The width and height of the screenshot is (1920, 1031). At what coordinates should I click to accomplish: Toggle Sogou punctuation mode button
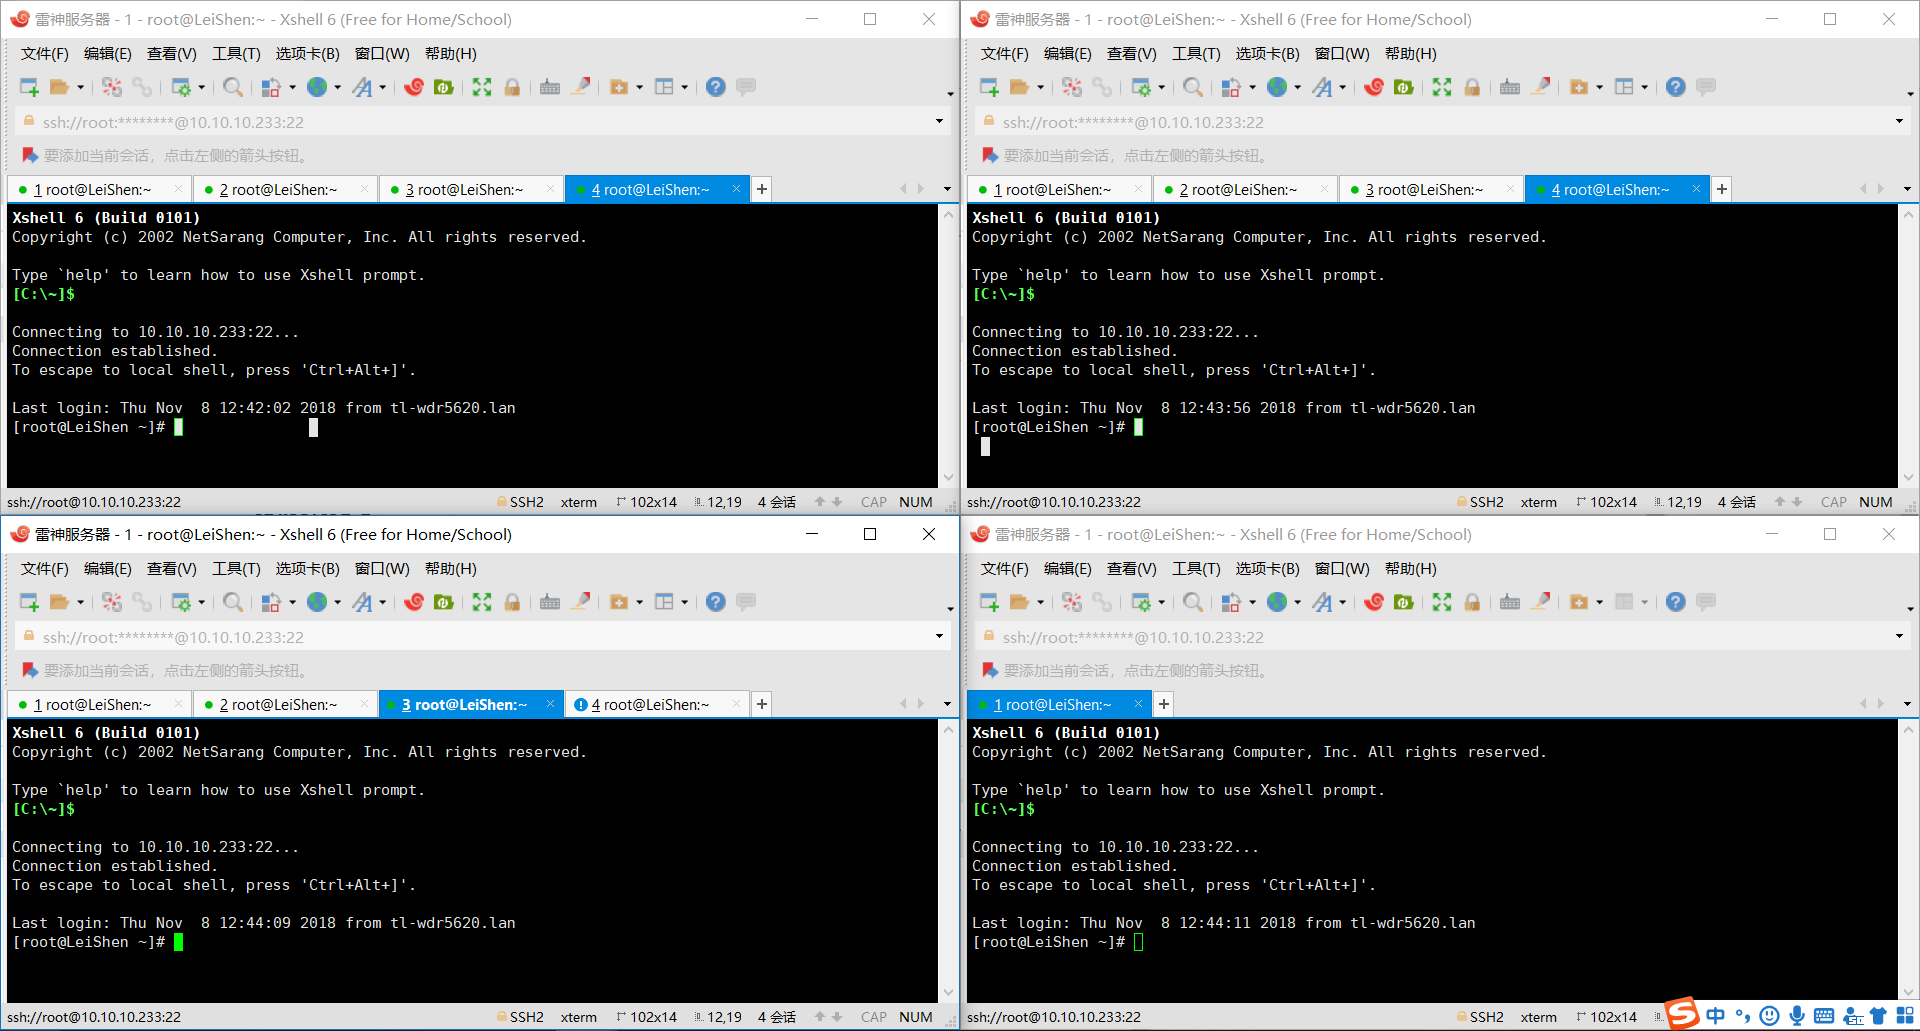tap(1743, 1016)
